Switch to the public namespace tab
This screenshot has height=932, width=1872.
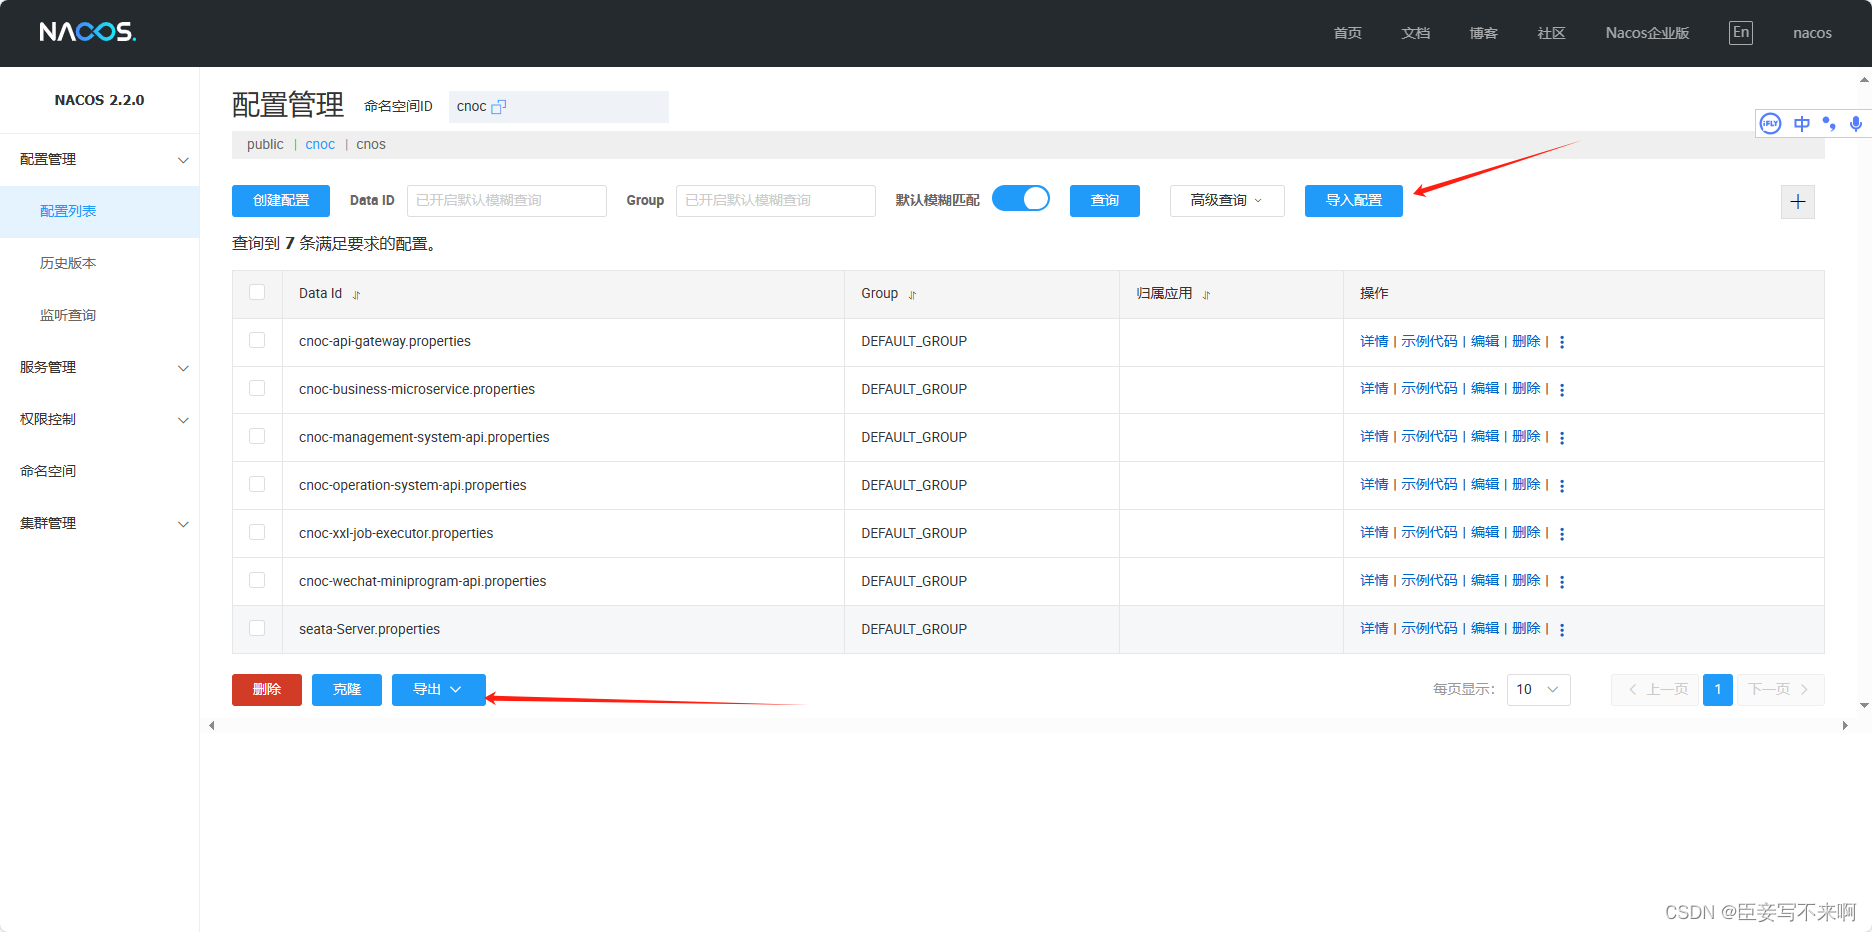pos(265,144)
